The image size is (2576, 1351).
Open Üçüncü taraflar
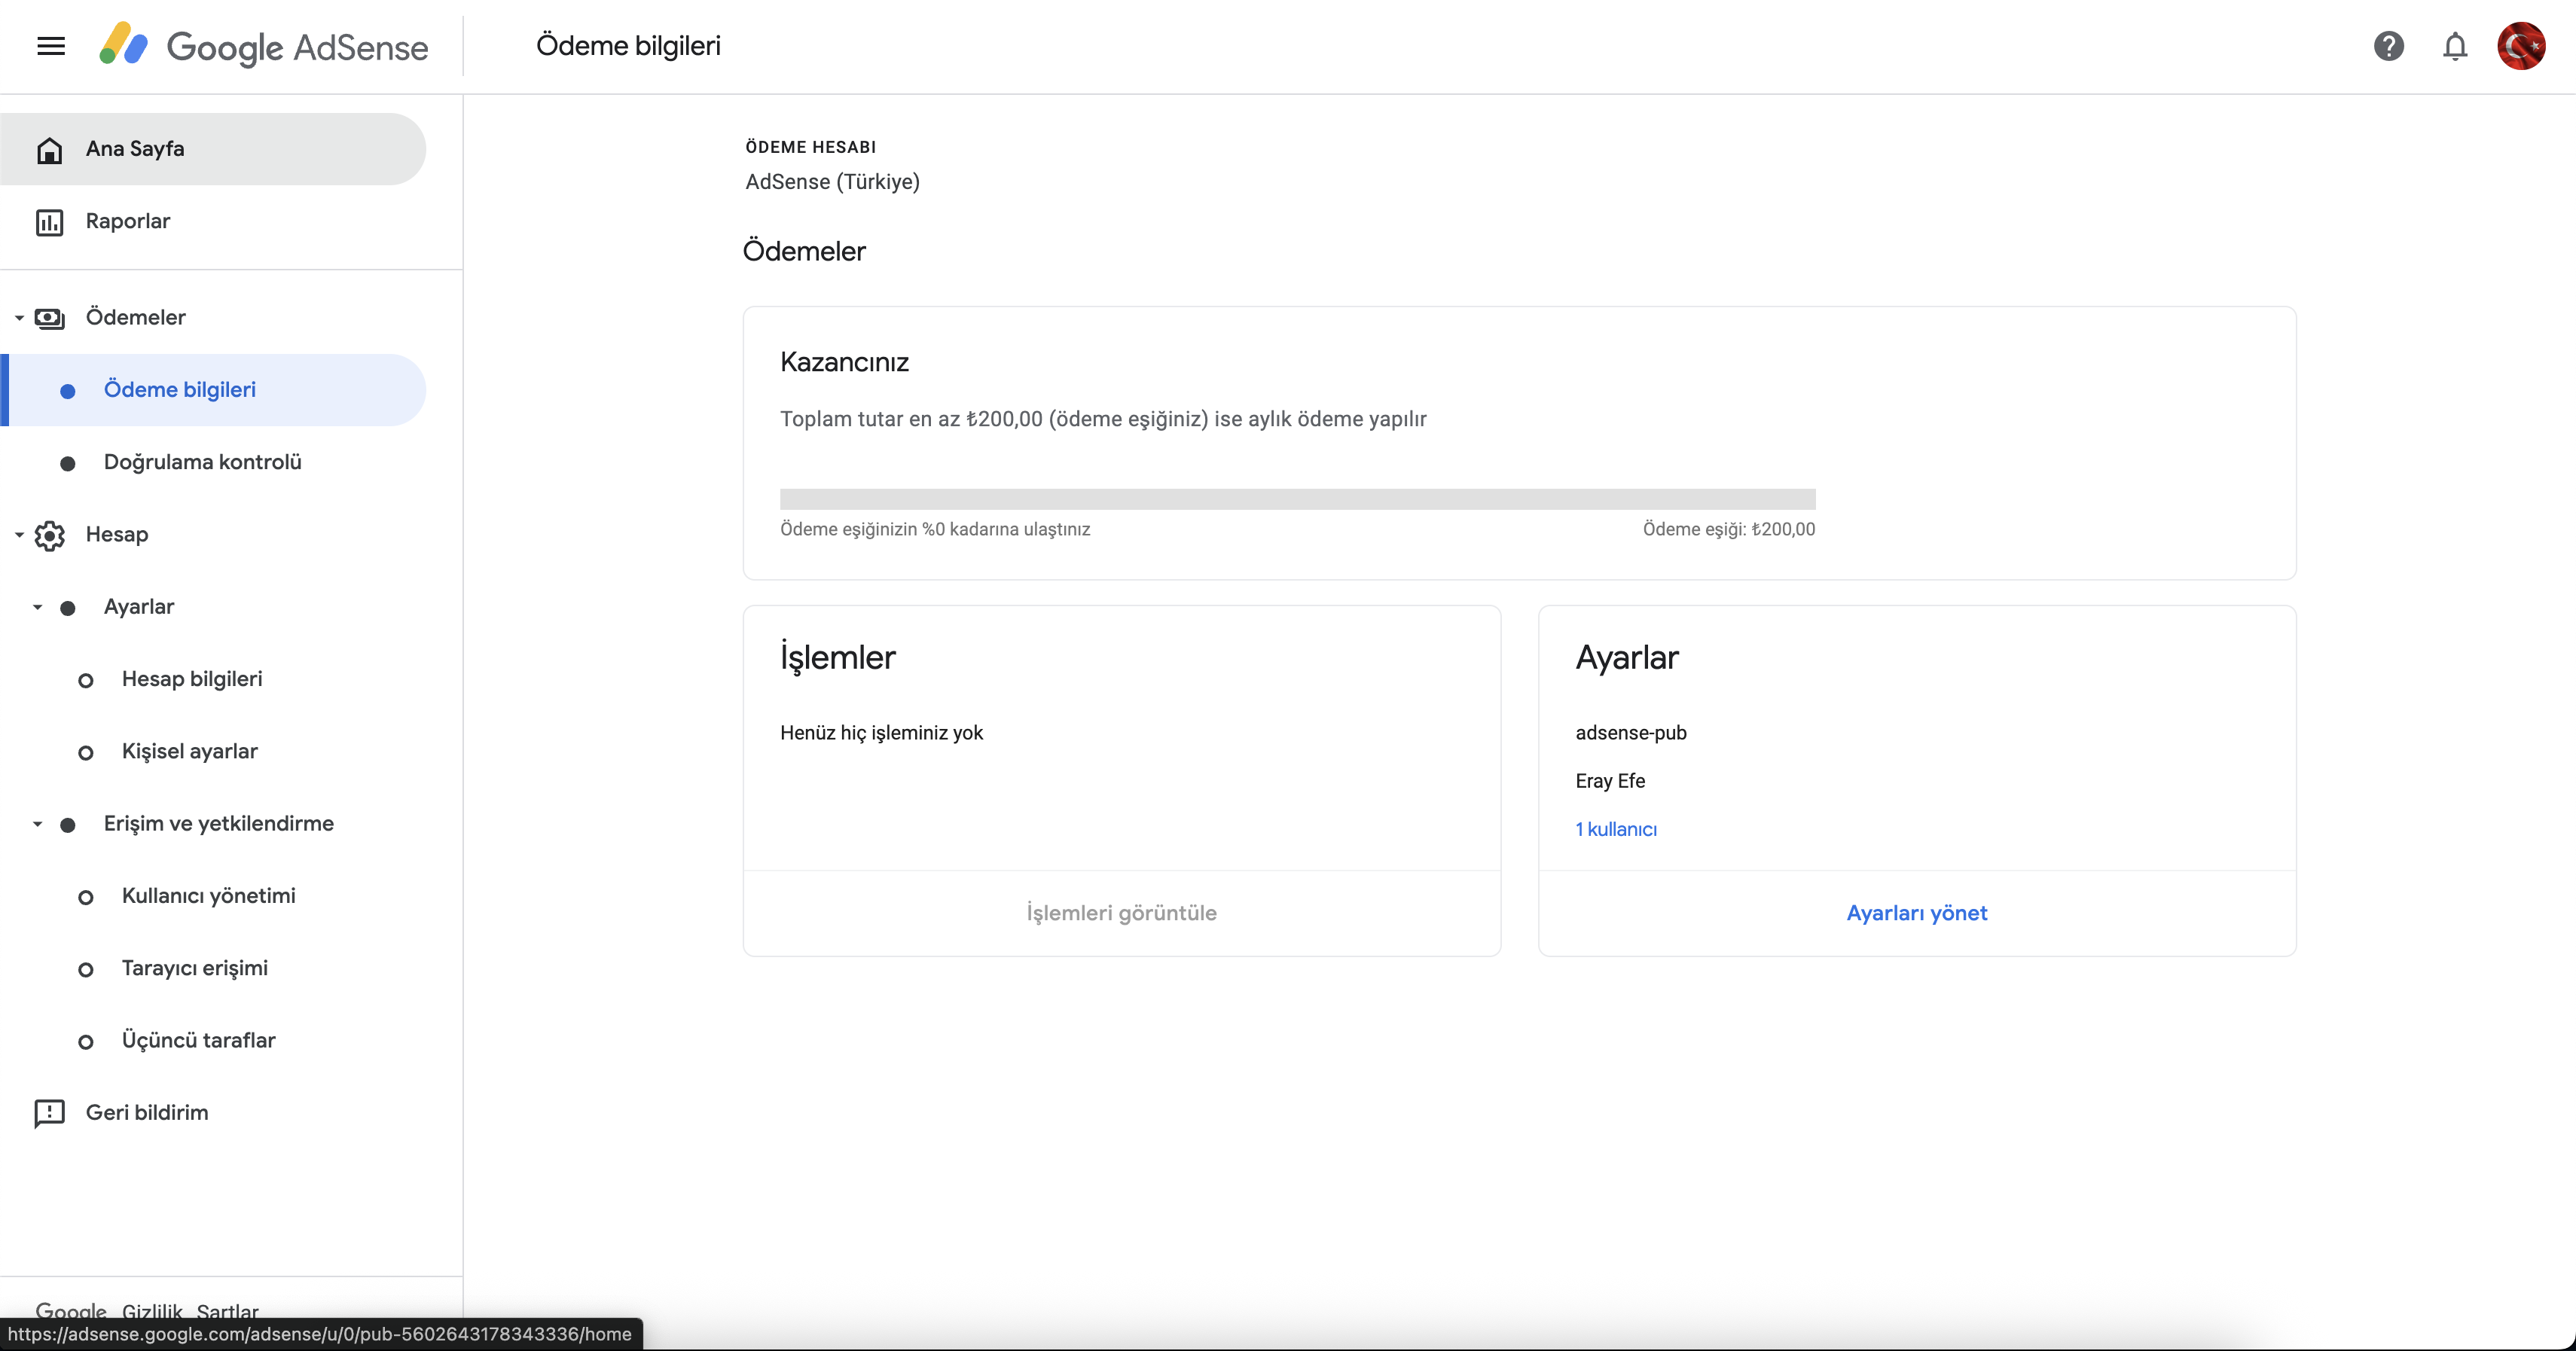pyautogui.click(x=213, y=1040)
